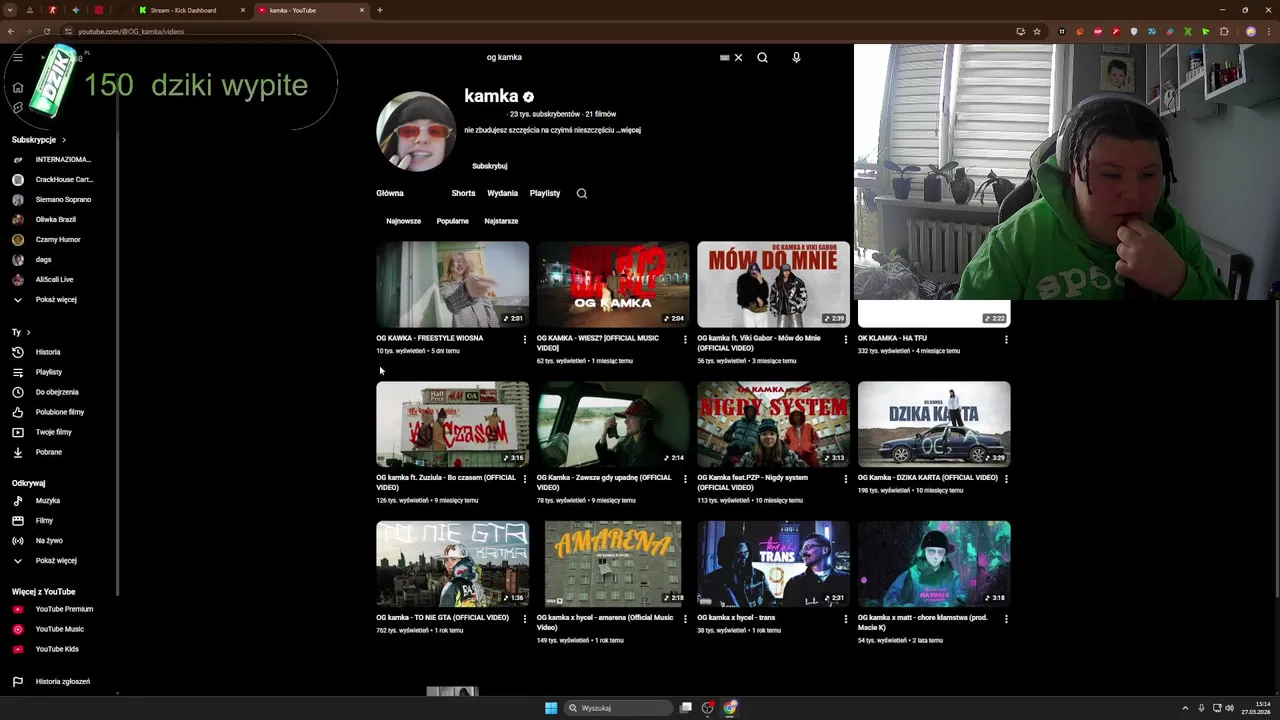
Task: Open Twoje filmy in sidebar
Action: (52, 432)
